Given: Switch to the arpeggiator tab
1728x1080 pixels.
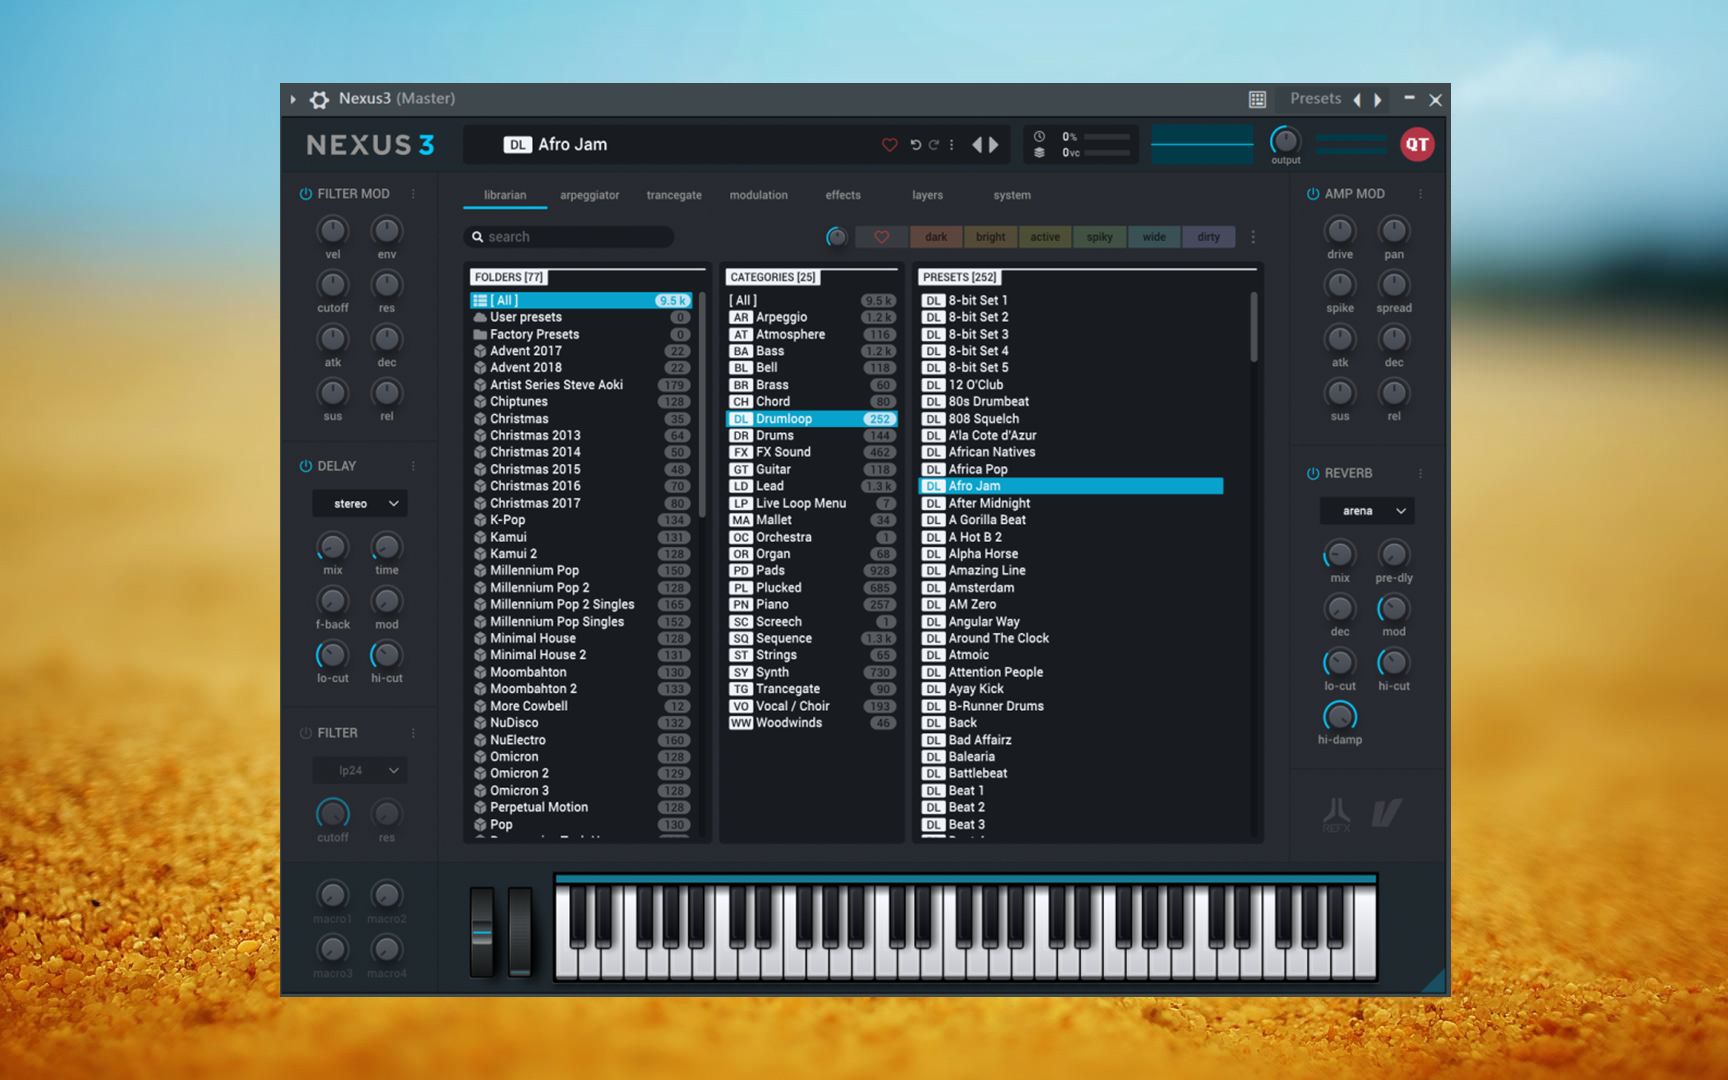Looking at the screenshot, I should click(x=588, y=195).
